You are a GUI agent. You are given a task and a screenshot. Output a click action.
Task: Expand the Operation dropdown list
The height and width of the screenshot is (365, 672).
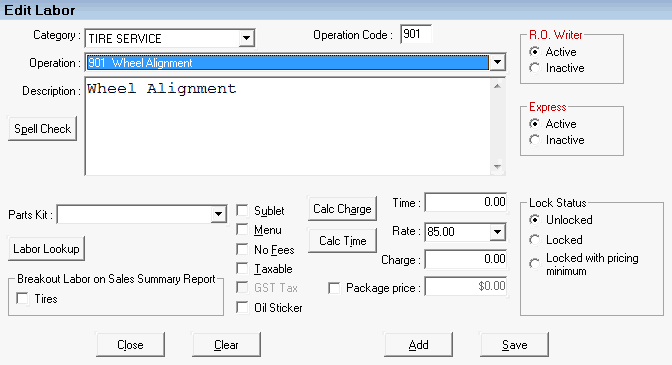pyautogui.click(x=497, y=63)
